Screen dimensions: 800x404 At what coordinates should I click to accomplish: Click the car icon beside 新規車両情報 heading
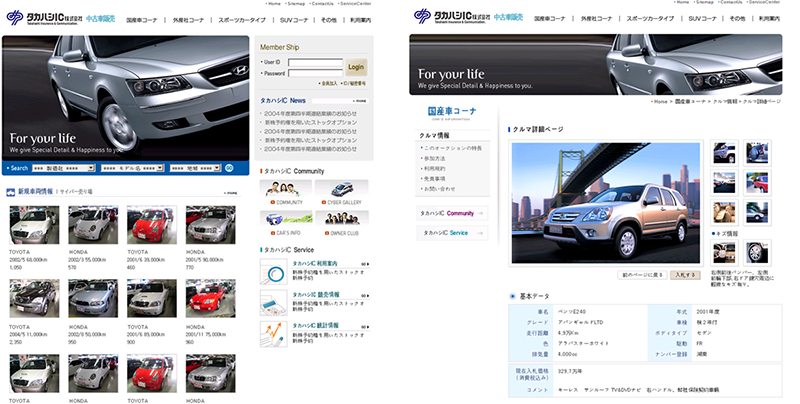pyautogui.click(x=11, y=192)
